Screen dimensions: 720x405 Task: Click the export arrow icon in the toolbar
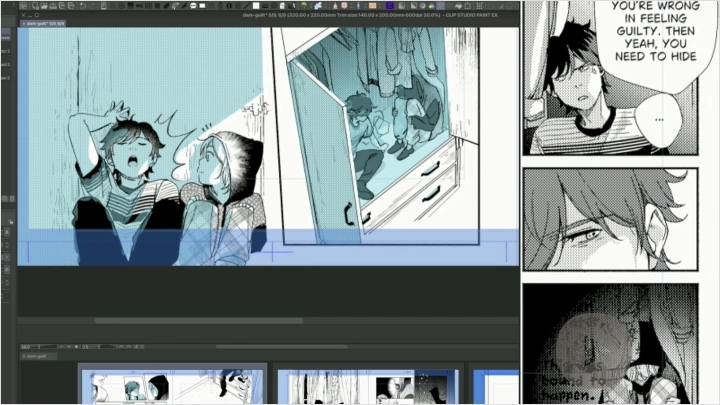coord(467,6)
